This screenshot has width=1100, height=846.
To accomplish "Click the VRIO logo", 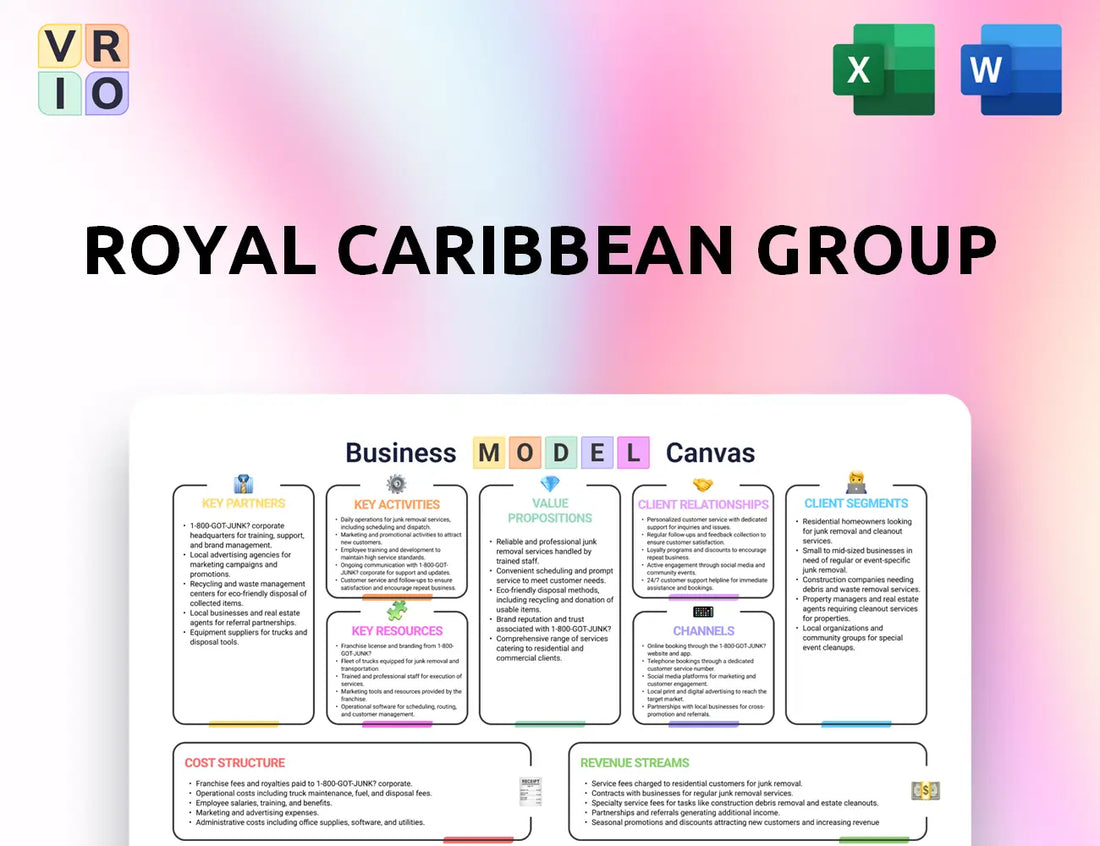I will [83, 69].
